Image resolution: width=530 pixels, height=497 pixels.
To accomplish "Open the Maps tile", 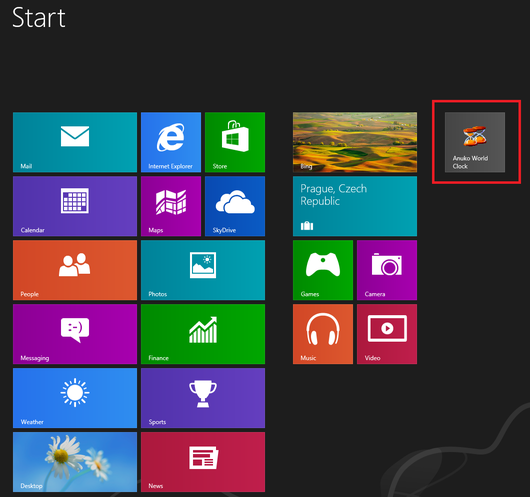I will point(171,206).
